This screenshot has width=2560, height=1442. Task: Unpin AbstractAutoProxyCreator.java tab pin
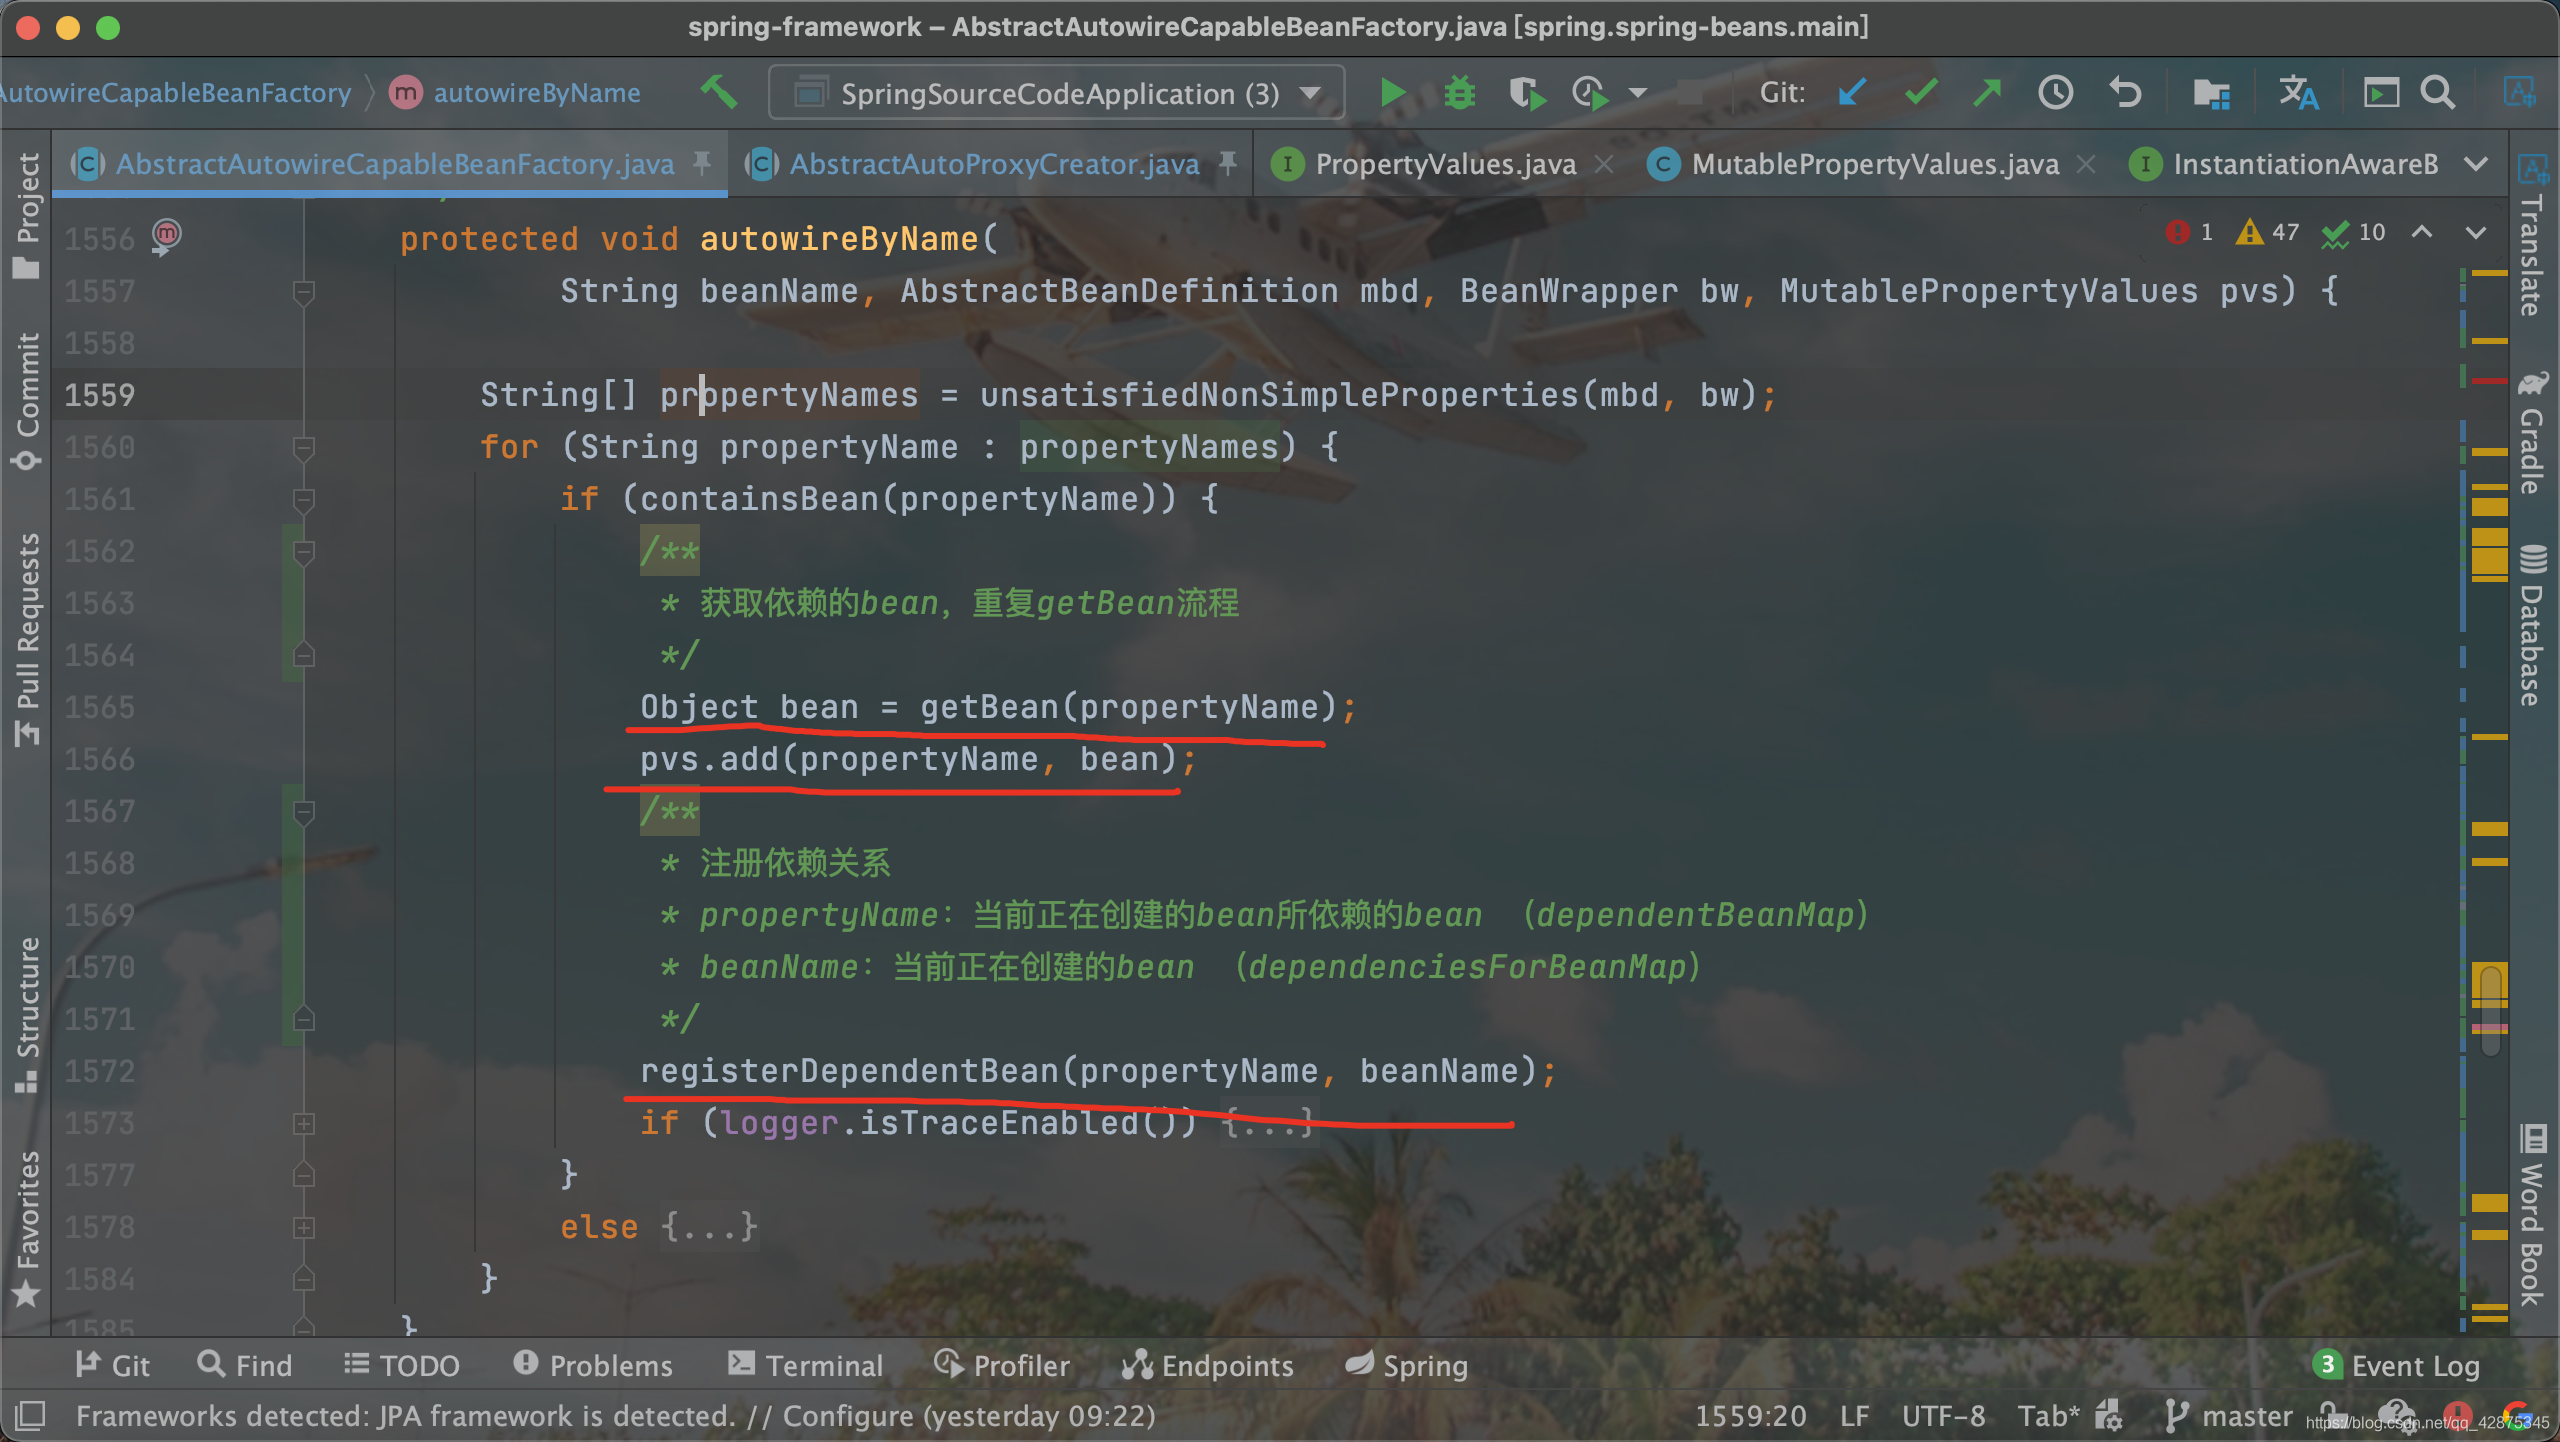tap(1228, 163)
